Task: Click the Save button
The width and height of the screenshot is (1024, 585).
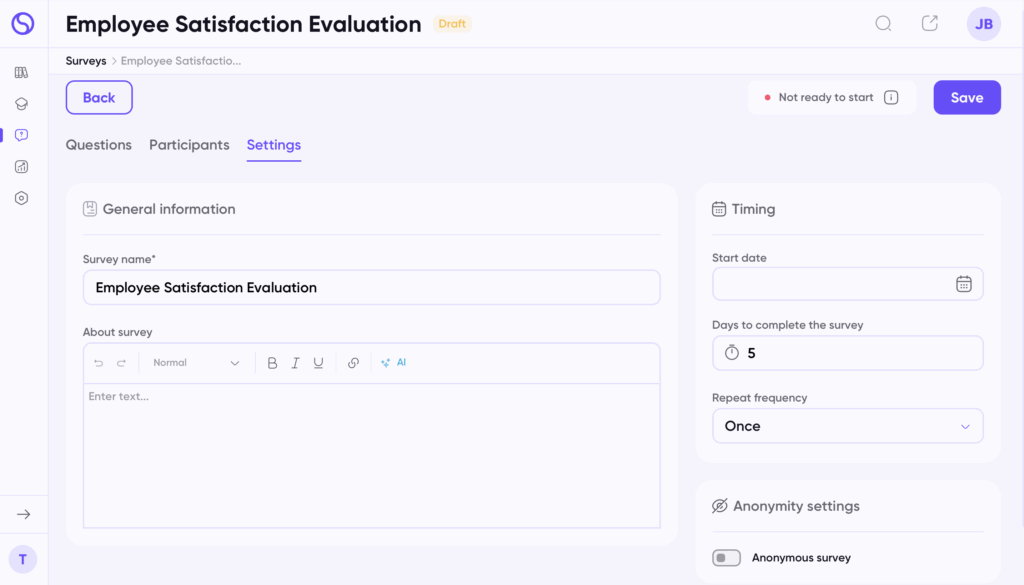Action: (x=966, y=98)
